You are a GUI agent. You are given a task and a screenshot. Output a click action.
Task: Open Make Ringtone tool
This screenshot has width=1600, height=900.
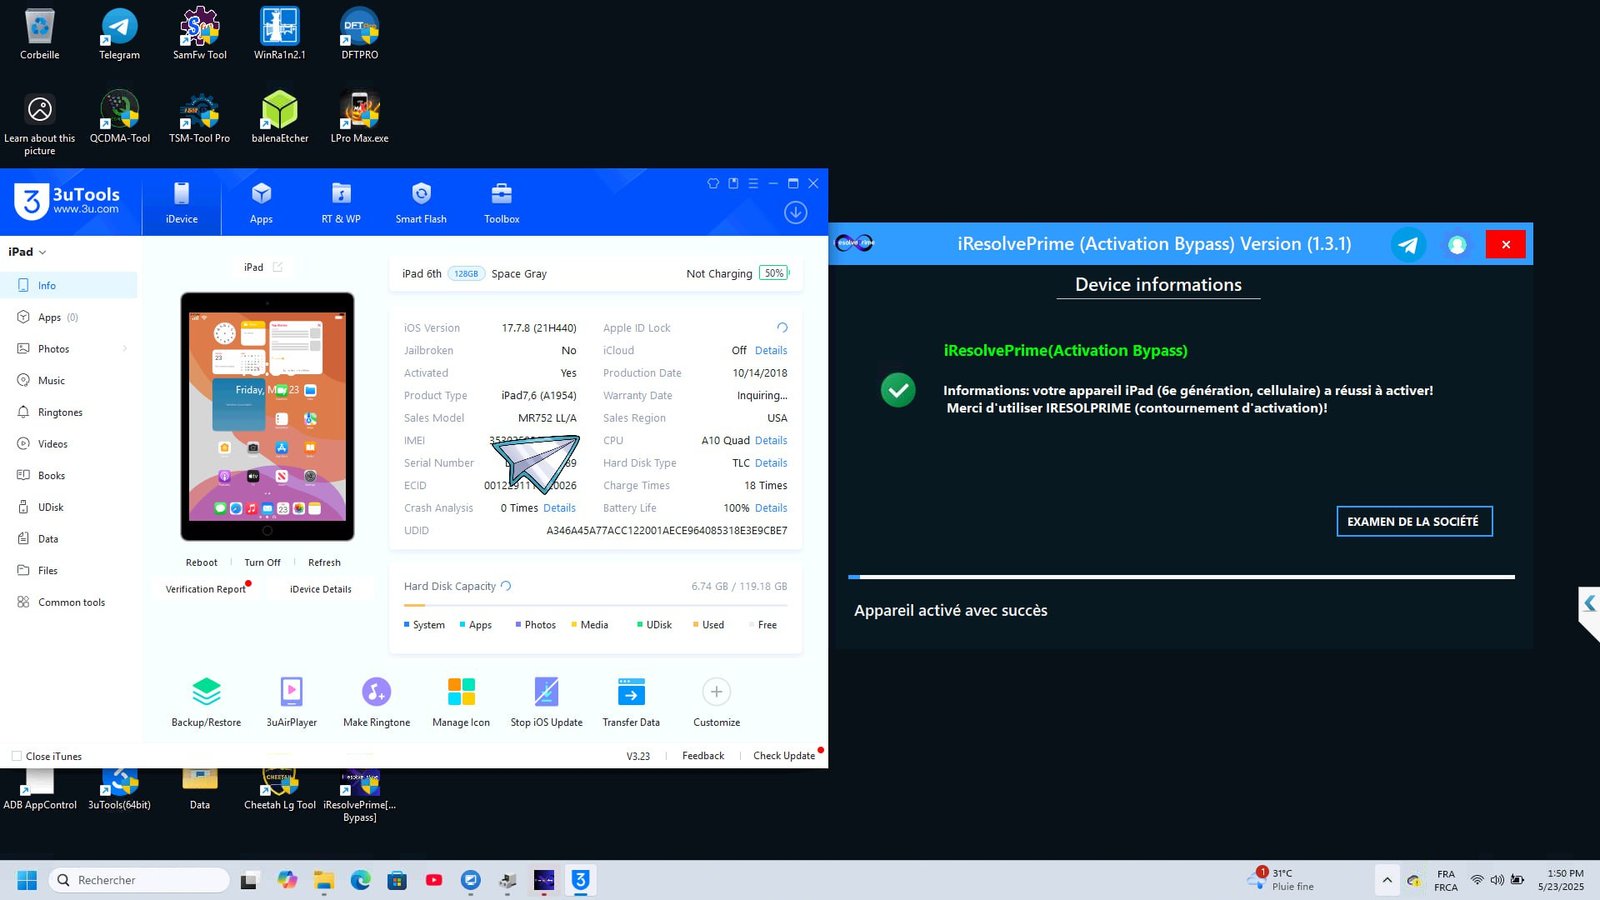point(376,702)
